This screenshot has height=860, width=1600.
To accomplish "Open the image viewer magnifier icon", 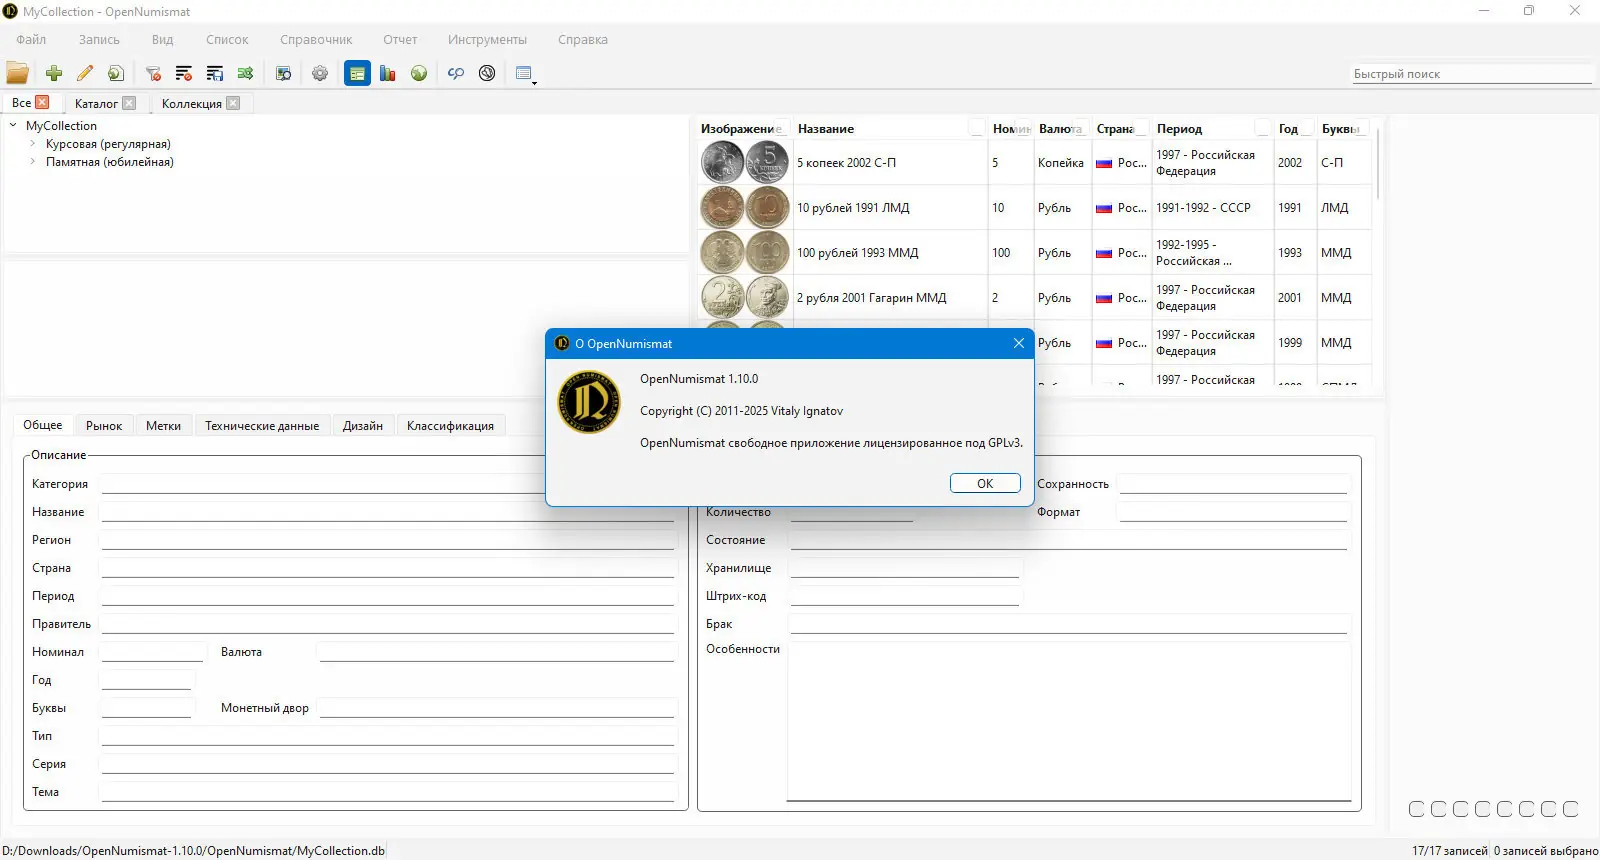I will click(283, 73).
